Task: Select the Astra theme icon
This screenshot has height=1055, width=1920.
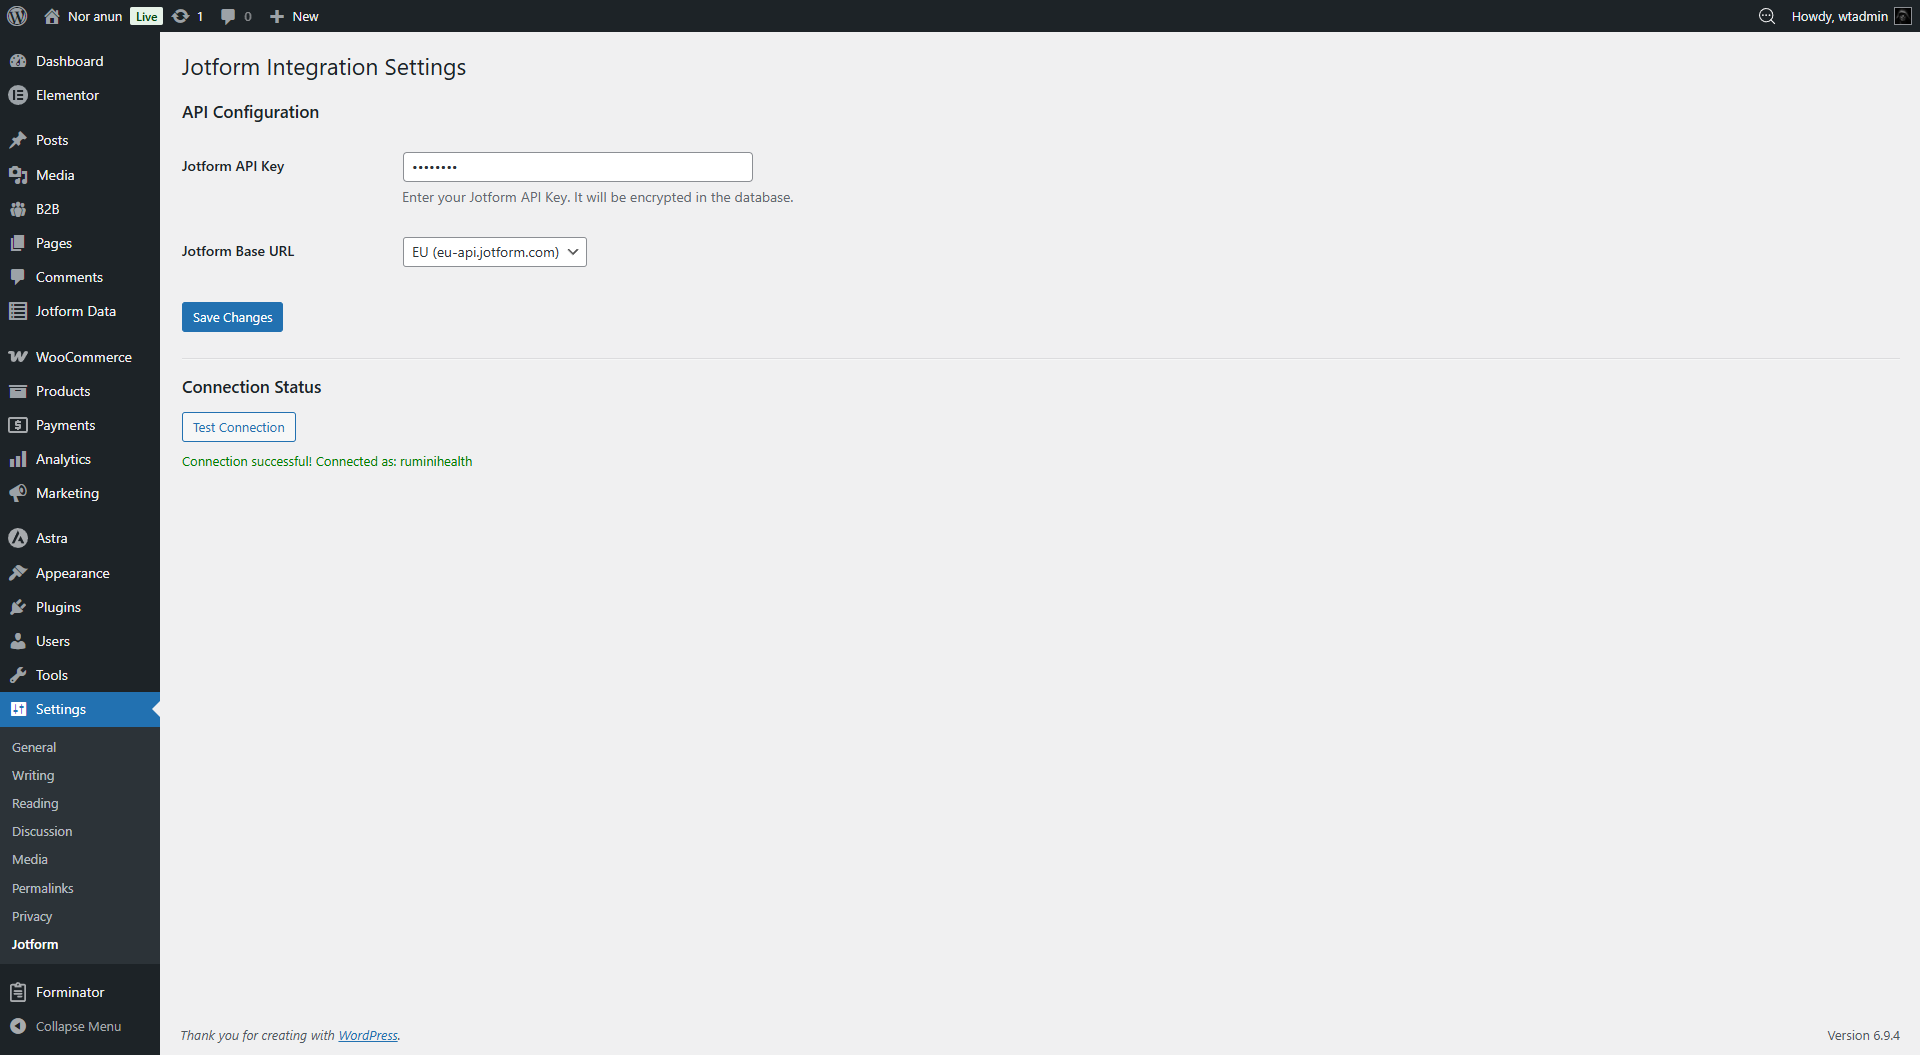Action: pos(18,537)
